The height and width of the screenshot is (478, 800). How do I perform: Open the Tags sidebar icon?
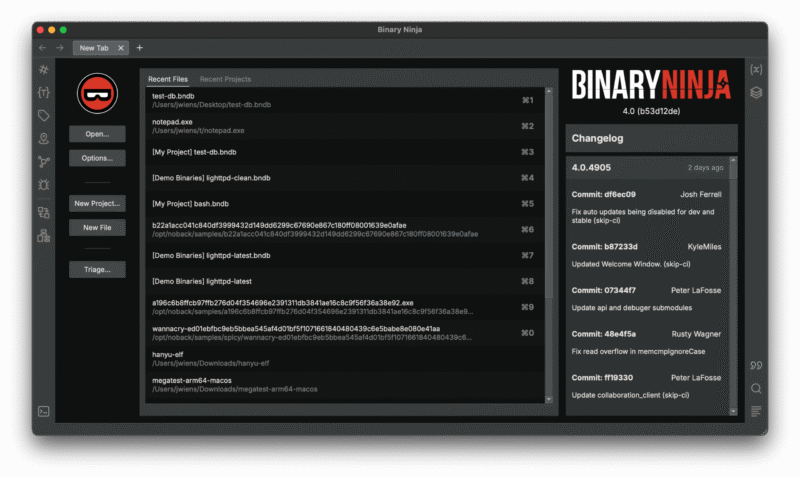44,116
